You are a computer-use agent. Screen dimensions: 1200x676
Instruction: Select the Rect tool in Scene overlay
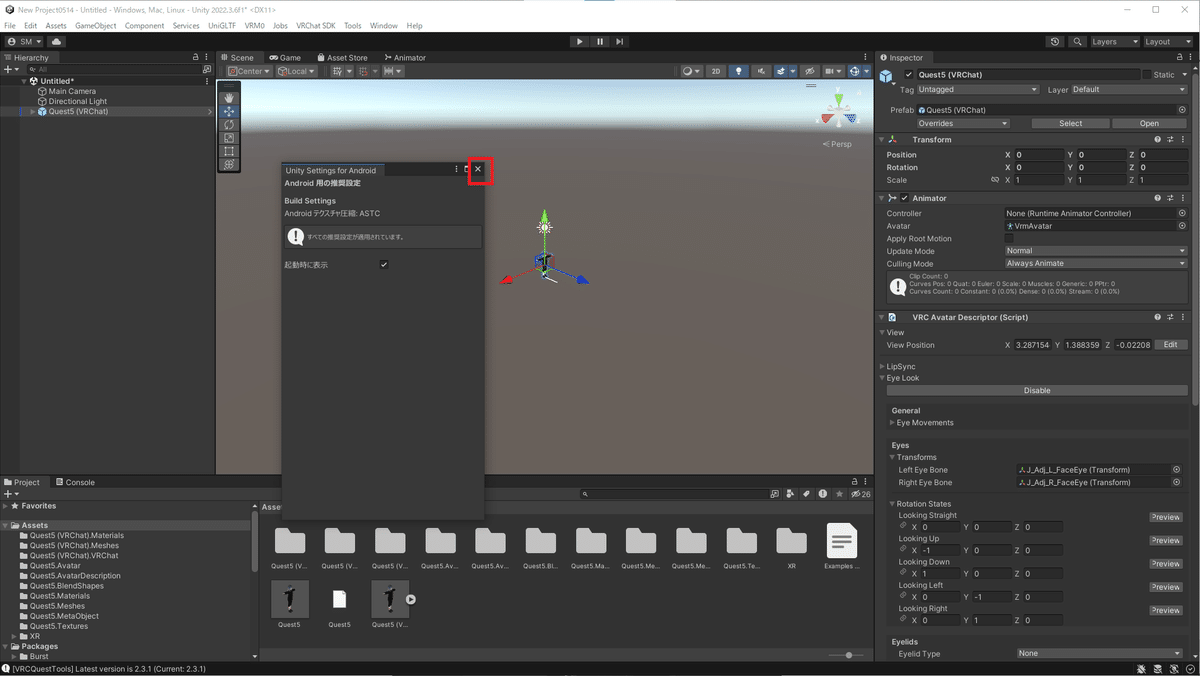point(229,151)
